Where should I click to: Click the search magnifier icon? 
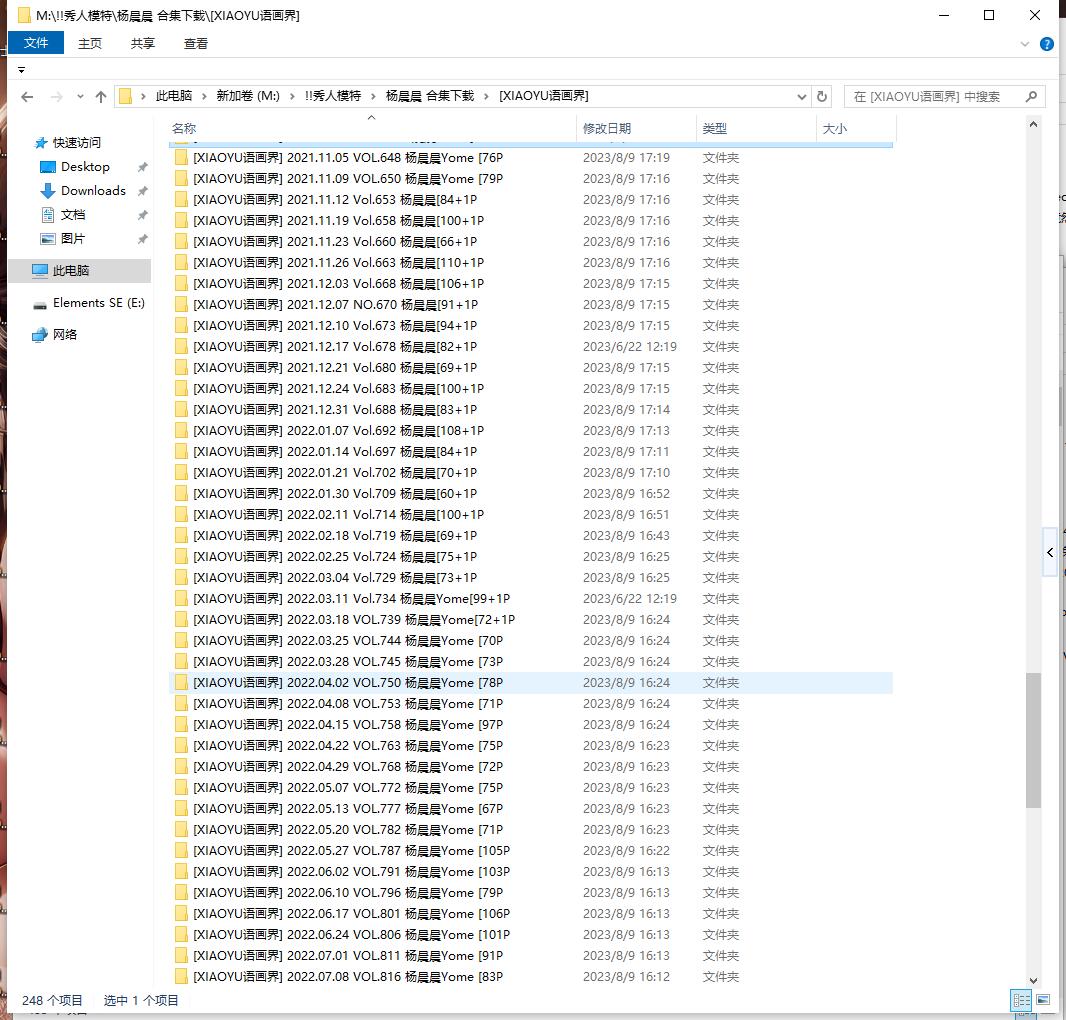click(1031, 97)
